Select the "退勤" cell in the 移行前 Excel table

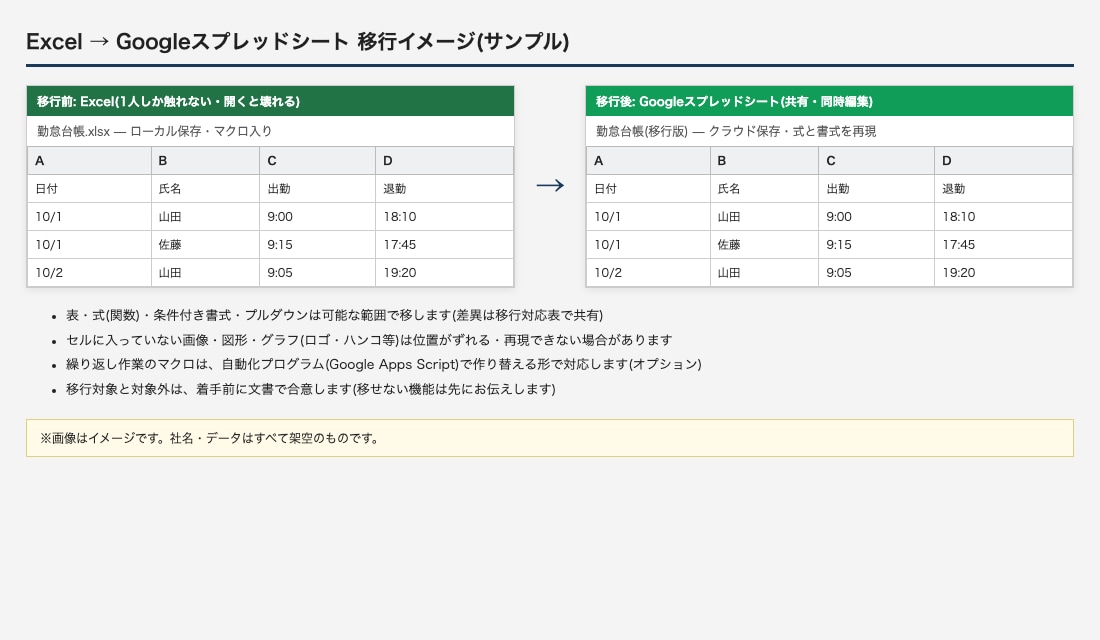(x=445, y=189)
